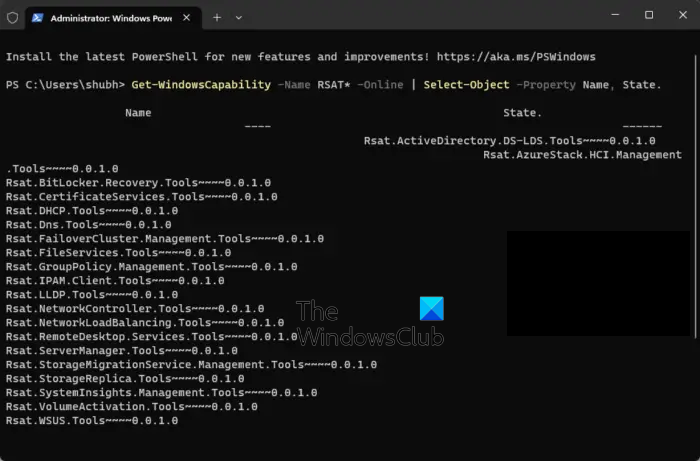Open the new tab profile dropdown
The image size is (700, 461).
(239, 18)
